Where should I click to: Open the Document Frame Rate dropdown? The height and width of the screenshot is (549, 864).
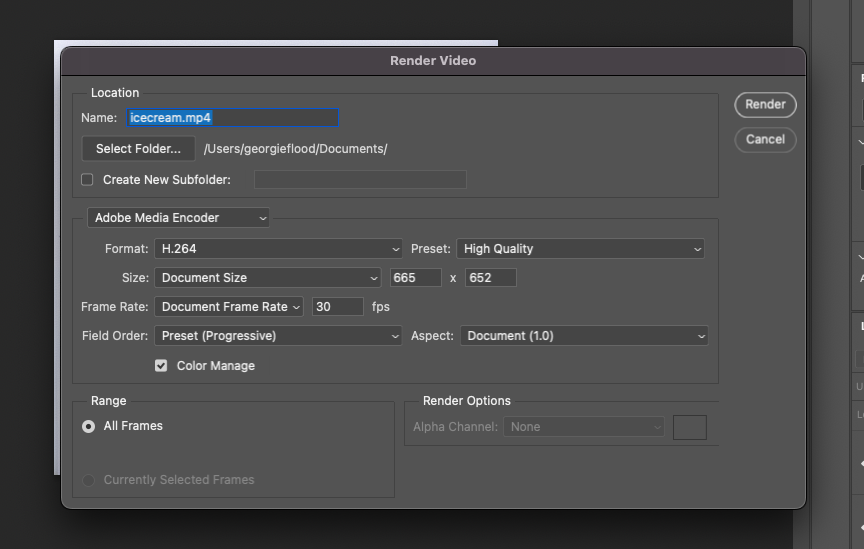(x=229, y=307)
